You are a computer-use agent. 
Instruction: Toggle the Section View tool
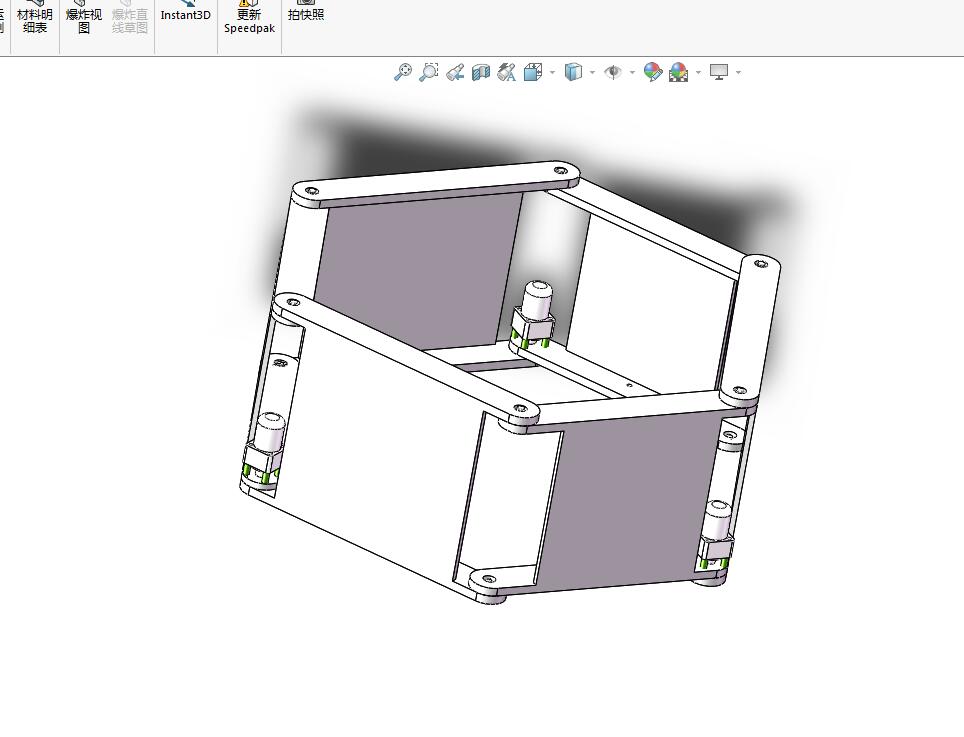pos(480,72)
